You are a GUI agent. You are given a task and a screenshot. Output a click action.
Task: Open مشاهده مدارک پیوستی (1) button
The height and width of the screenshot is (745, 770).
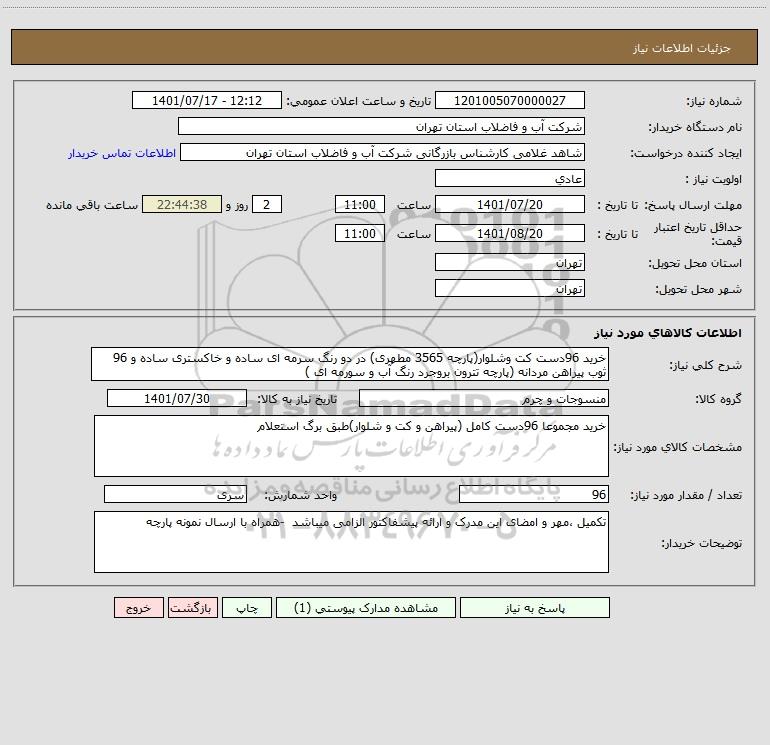tap(366, 608)
